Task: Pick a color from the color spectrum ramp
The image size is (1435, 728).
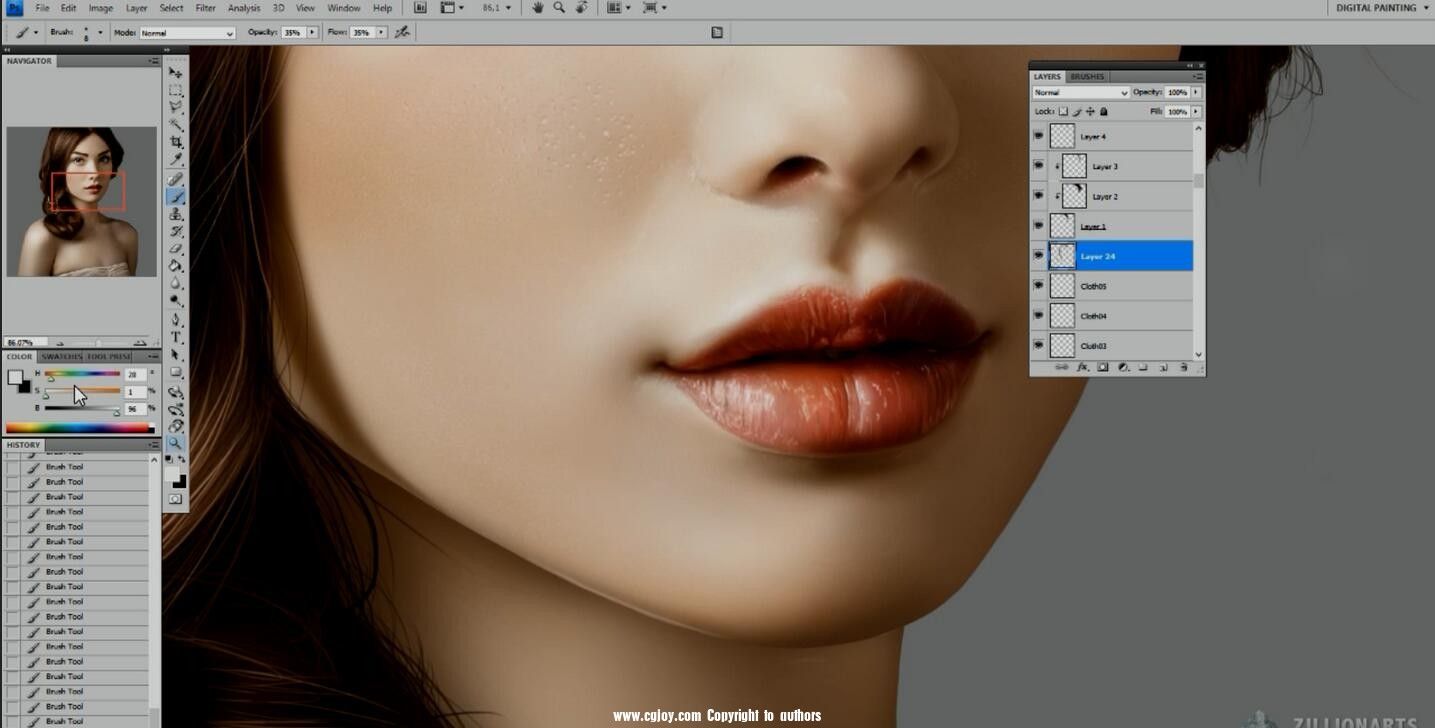Action: click(79, 429)
